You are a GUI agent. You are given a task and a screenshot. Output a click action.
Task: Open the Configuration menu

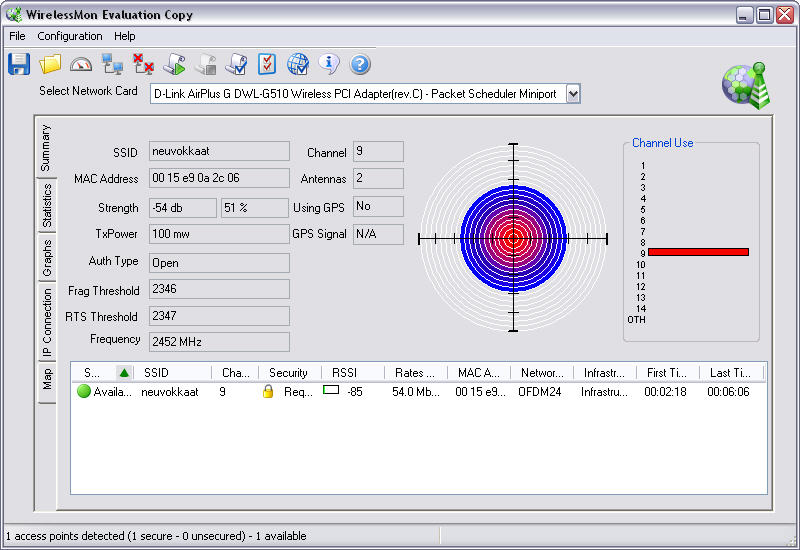point(70,36)
